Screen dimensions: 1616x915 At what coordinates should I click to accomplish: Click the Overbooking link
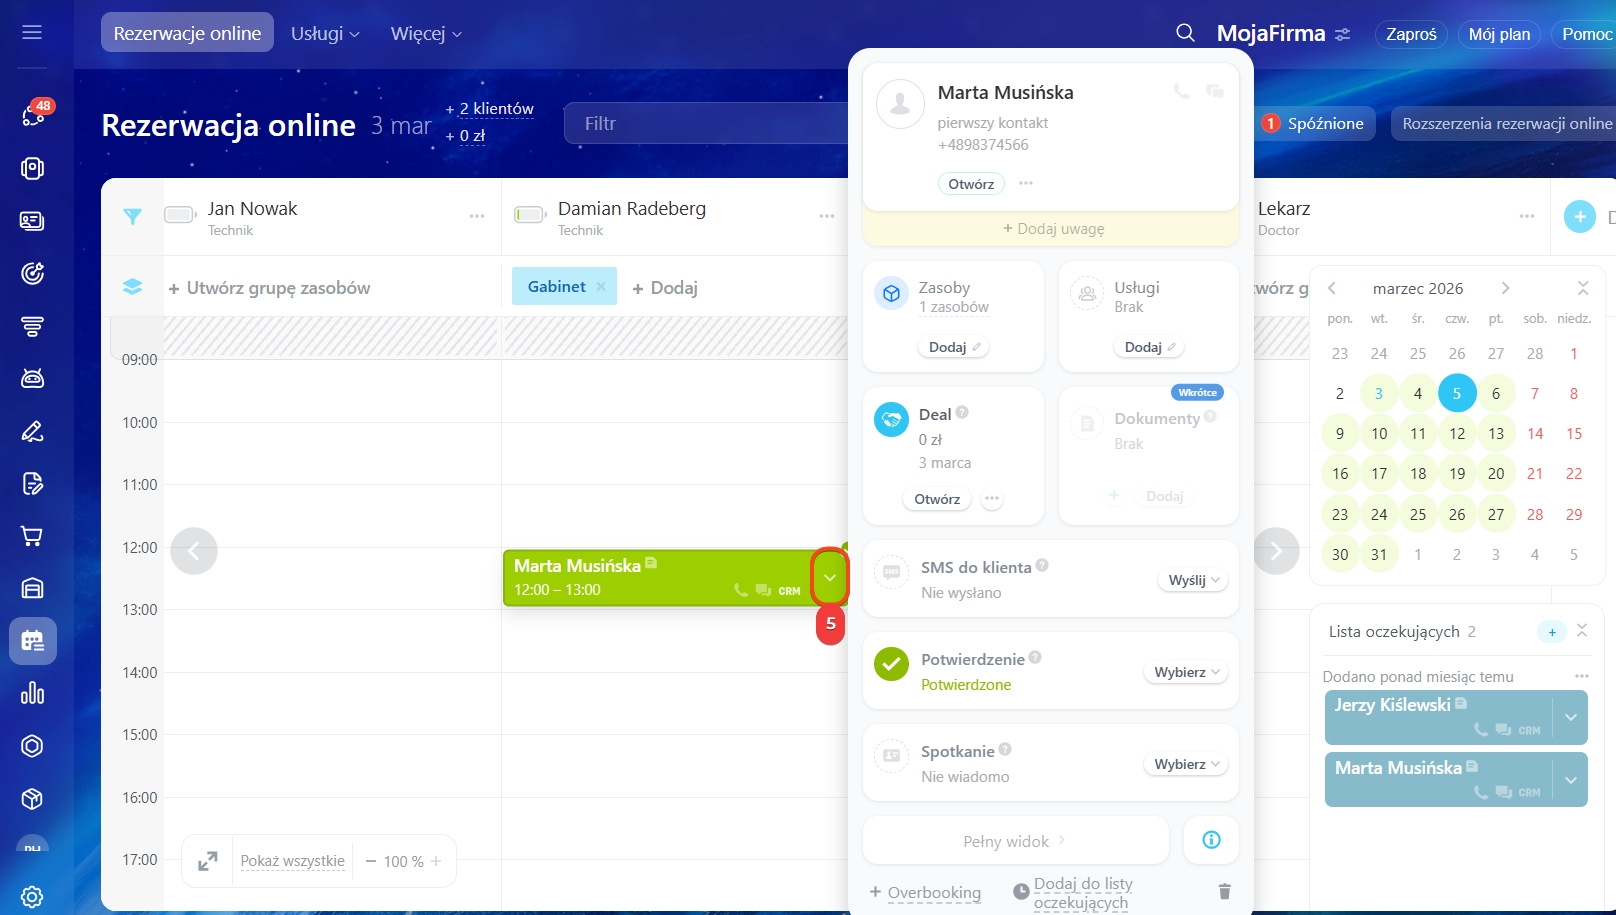[x=934, y=892]
